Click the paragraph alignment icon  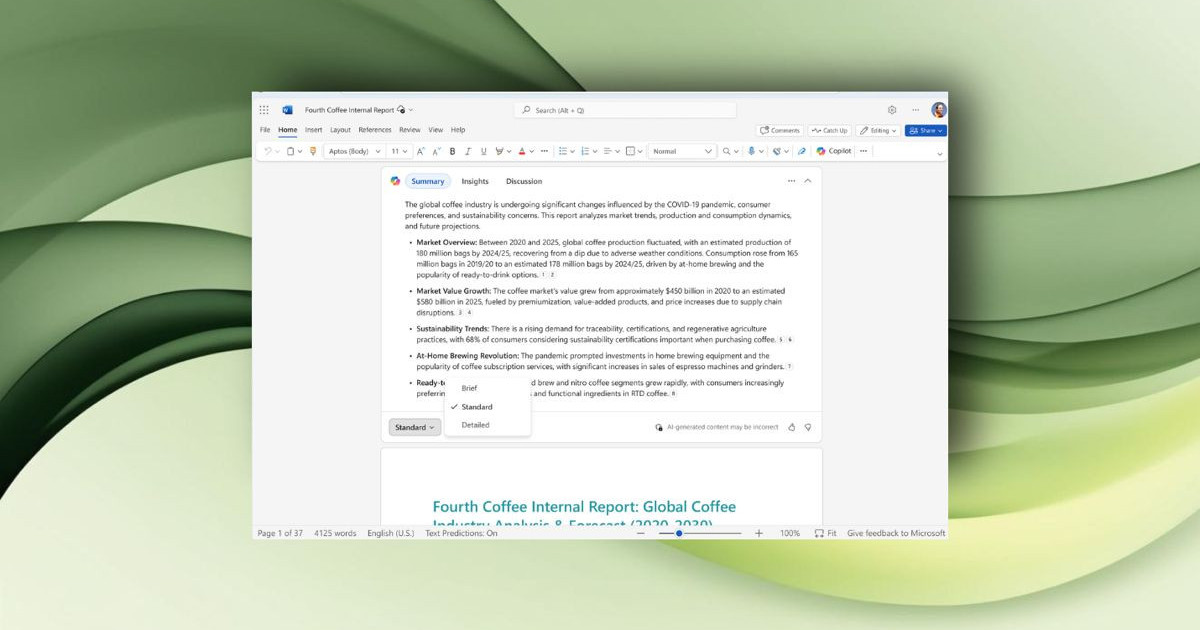(609, 151)
